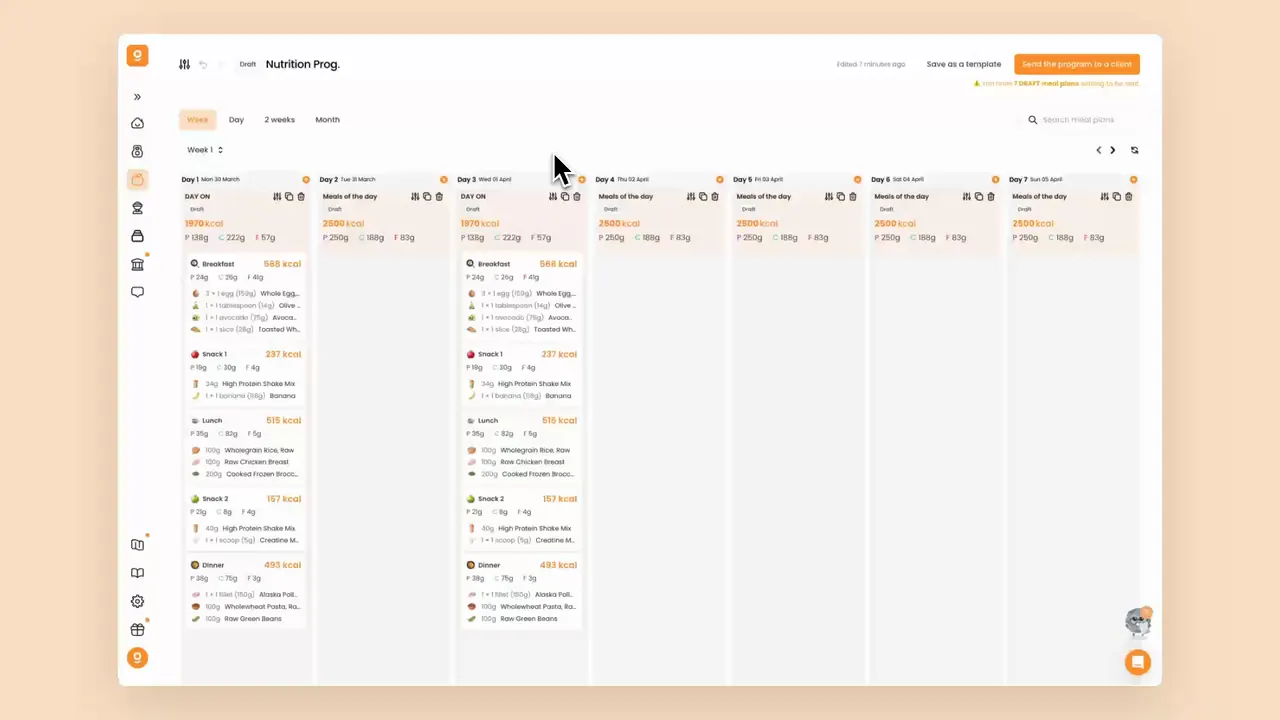The height and width of the screenshot is (720, 1280).
Task: Duplicate the Day 1 DAY ON meal plan
Action: (289, 197)
